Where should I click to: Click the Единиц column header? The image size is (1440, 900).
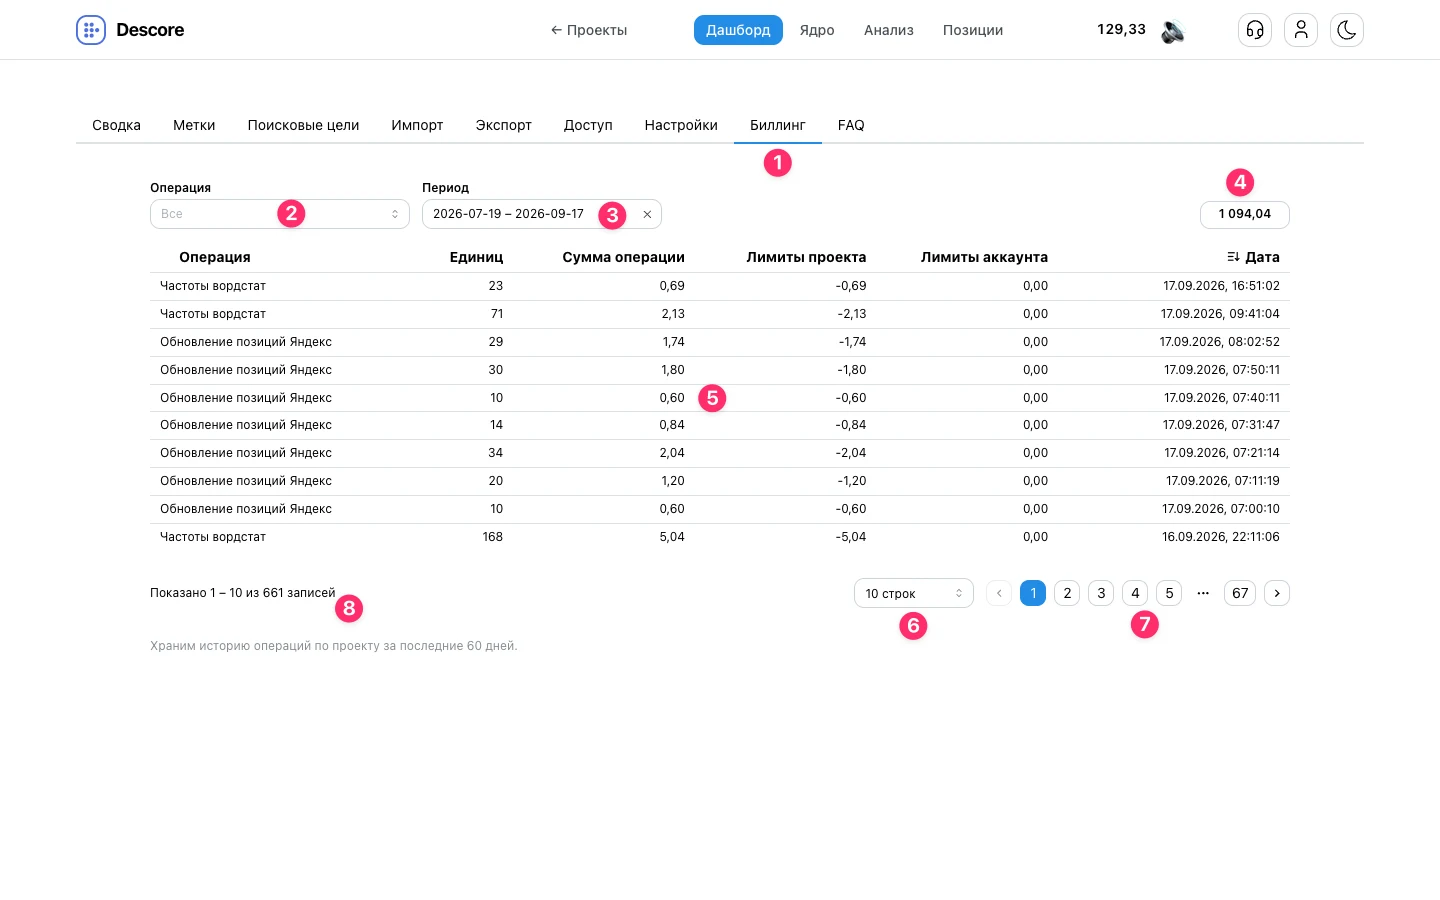(x=476, y=257)
